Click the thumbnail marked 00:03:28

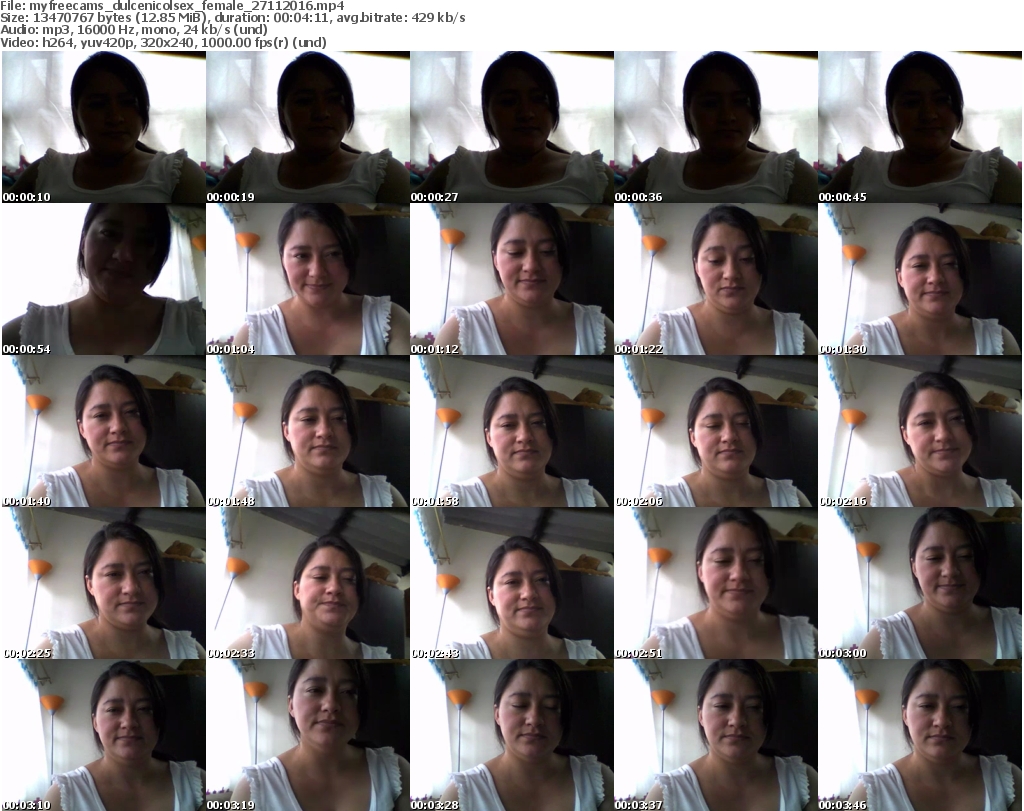[x=511, y=735]
